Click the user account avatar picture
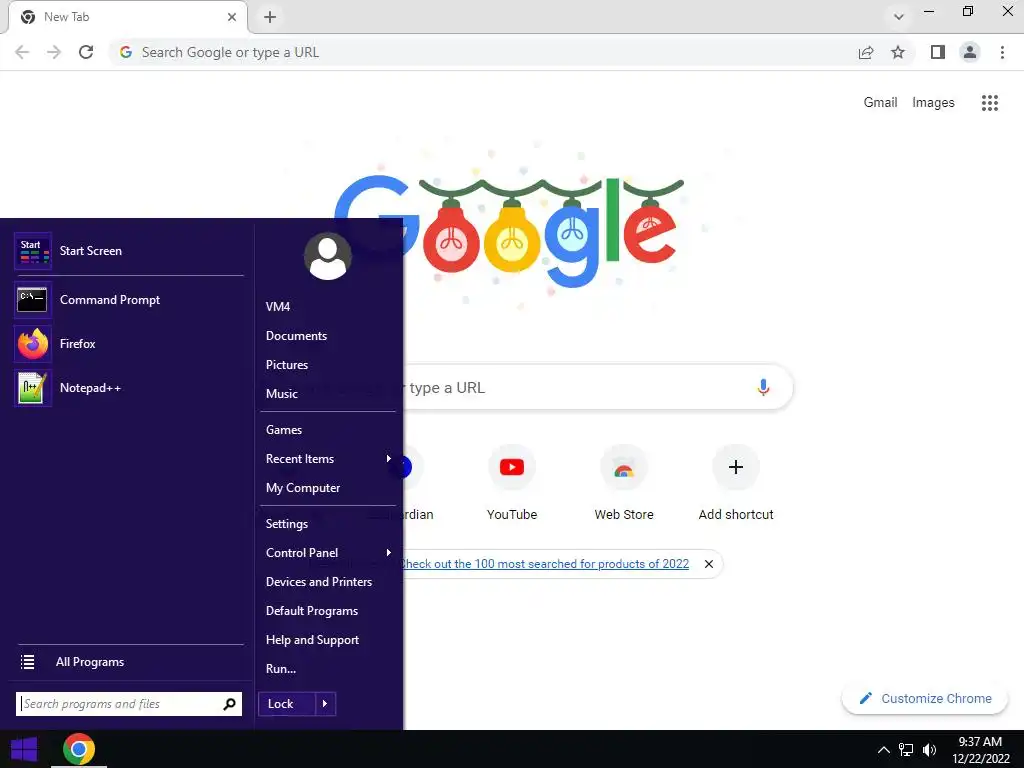The height and width of the screenshot is (768, 1024). 328,256
